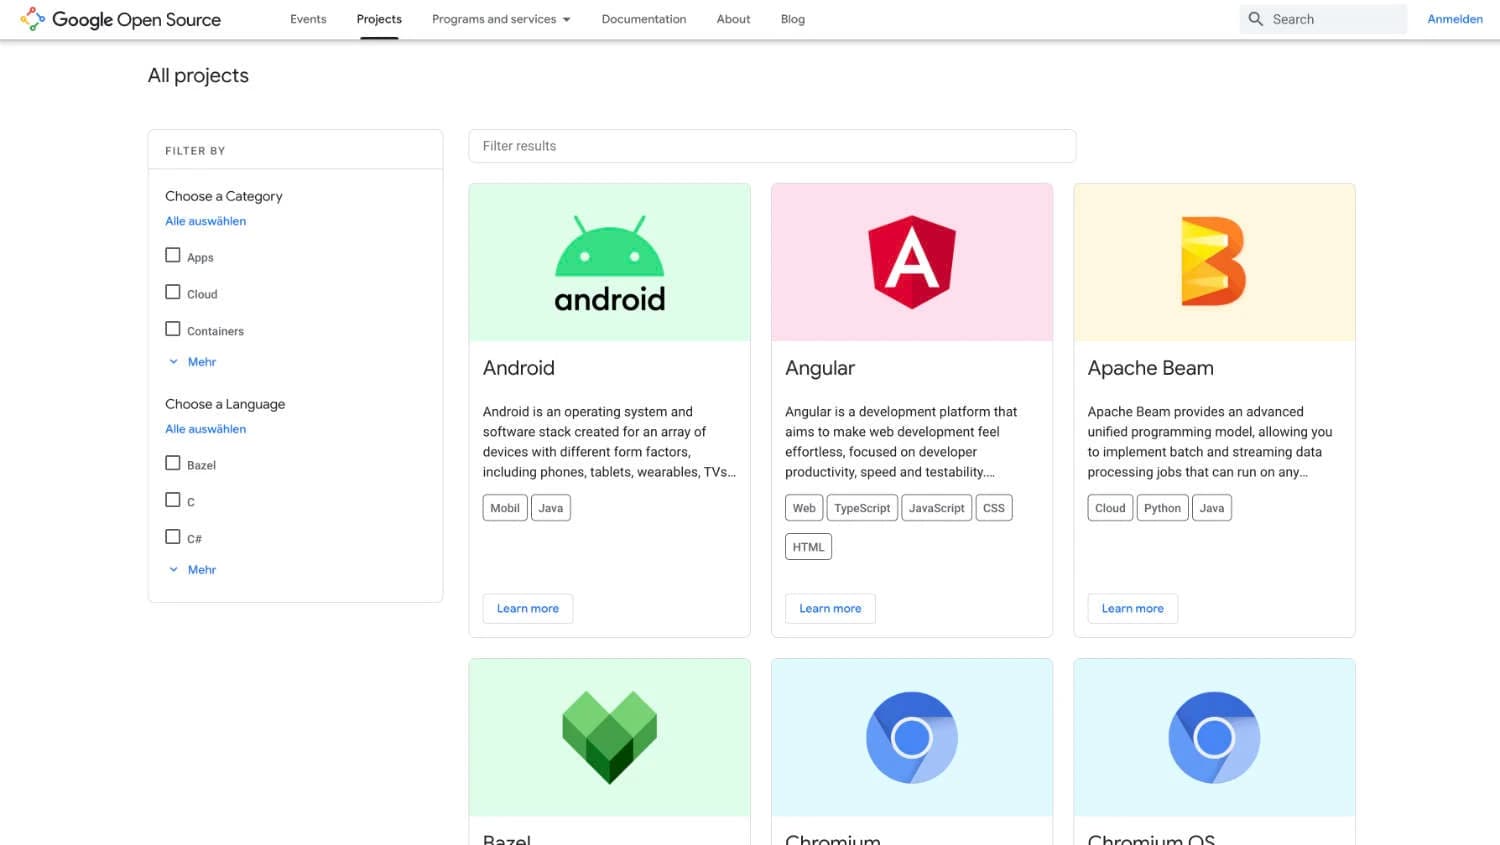The image size is (1500, 845).
Task: Select the Android project logo
Action: click(609, 261)
